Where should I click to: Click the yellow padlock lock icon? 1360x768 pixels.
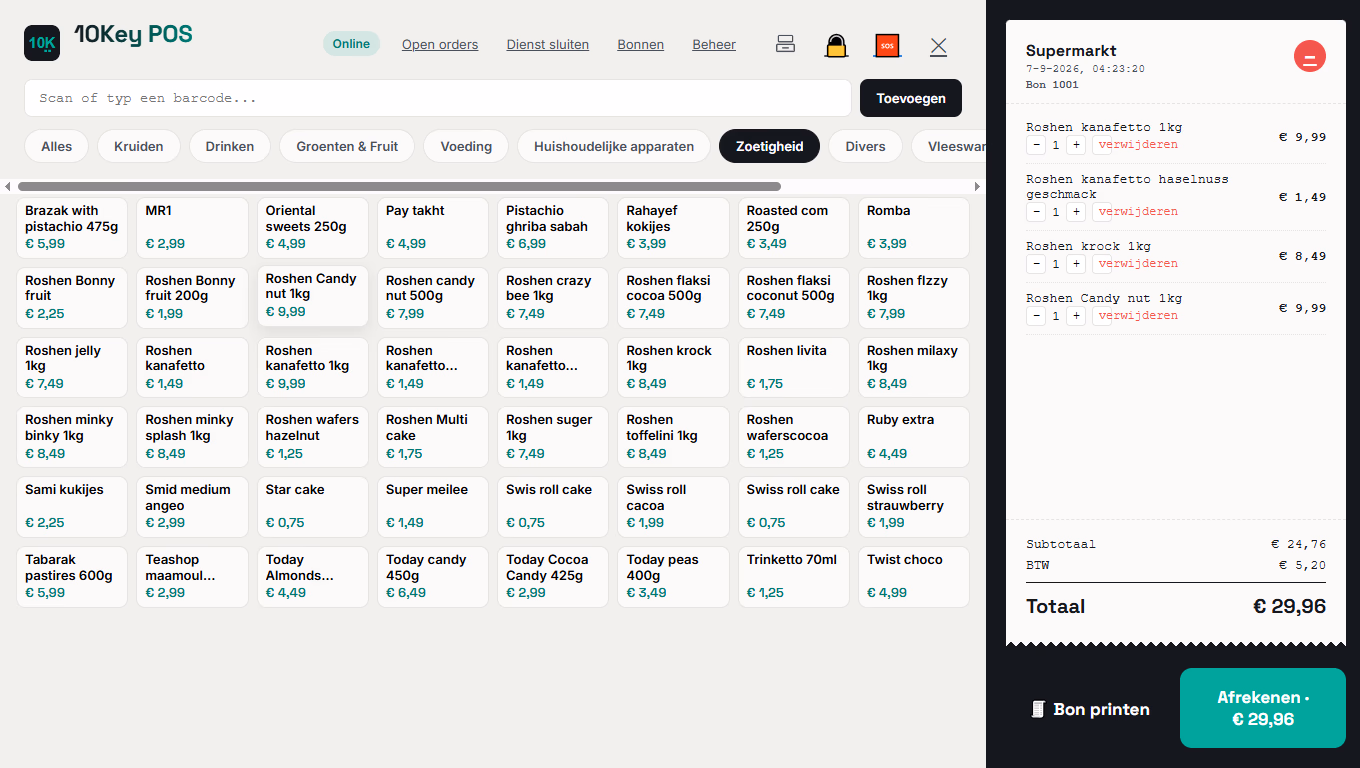[836, 45]
